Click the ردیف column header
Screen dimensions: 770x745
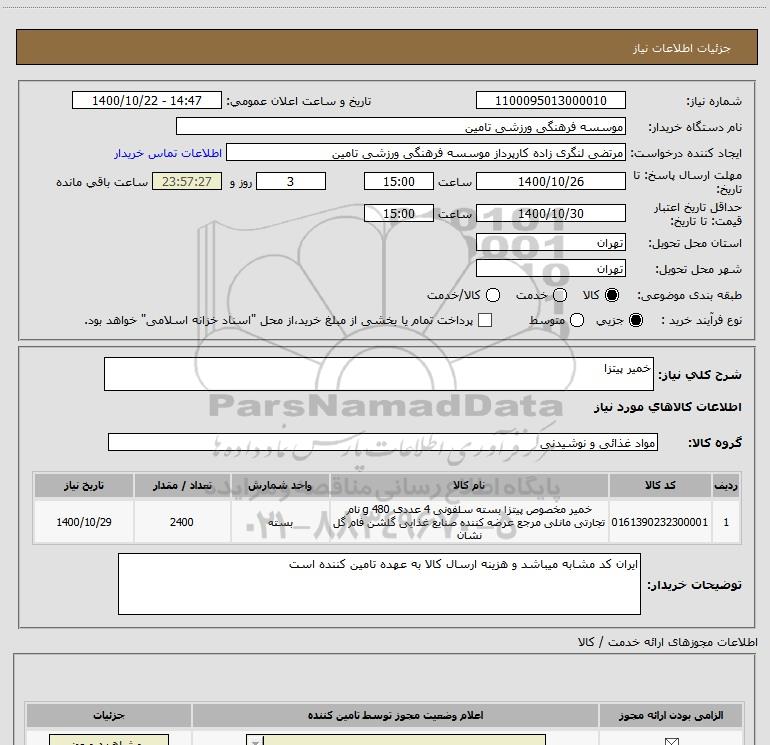(726, 485)
